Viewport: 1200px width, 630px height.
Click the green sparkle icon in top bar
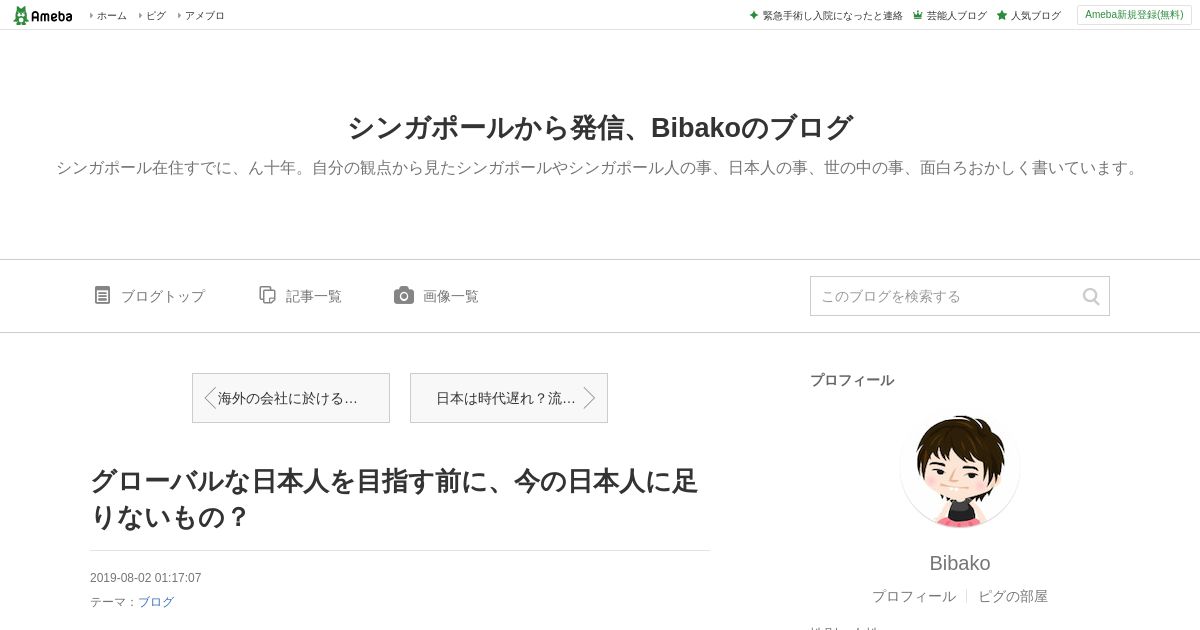pyautogui.click(x=753, y=15)
